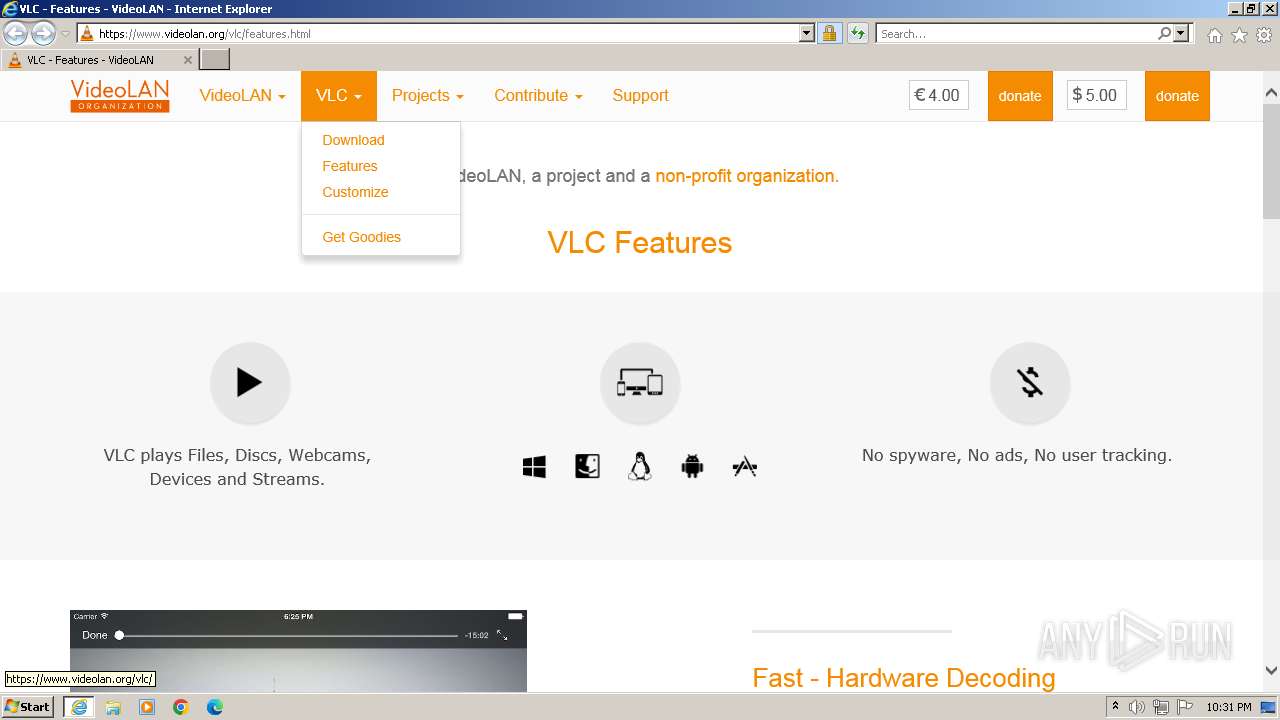The width and height of the screenshot is (1280, 720).
Task: Open the VideoLAN dropdown menu
Action: [x=242, y=96]
